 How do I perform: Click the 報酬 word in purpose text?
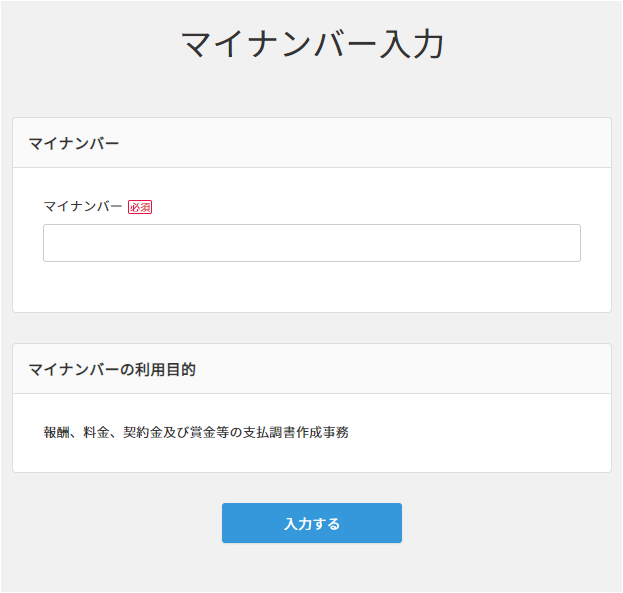[x=57, y=433]
